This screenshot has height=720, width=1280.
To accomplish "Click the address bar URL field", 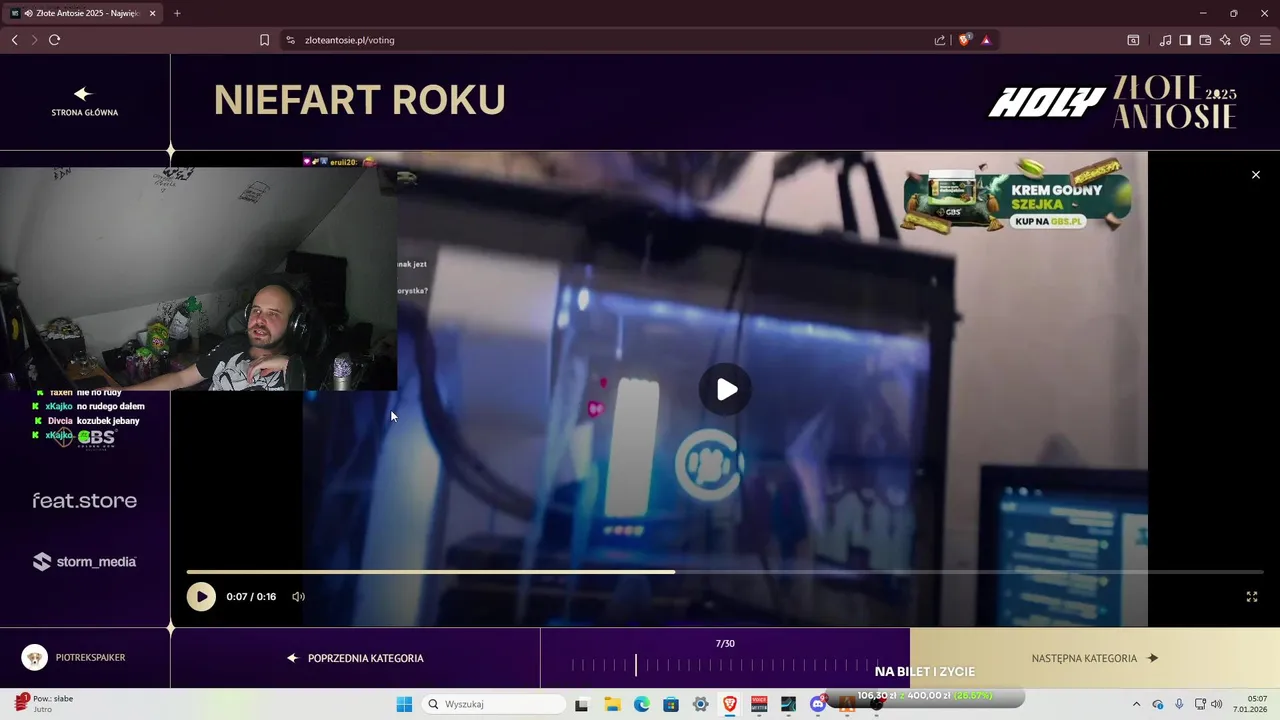I will pyautogui.click(x=610, y=40).
